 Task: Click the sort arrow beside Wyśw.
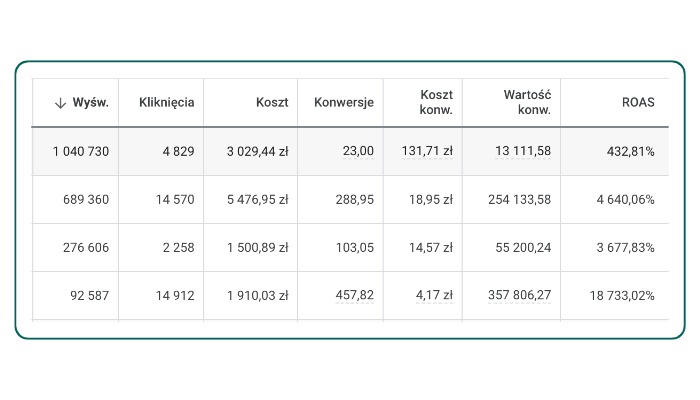pyautogui.click(x=60, y=102)
